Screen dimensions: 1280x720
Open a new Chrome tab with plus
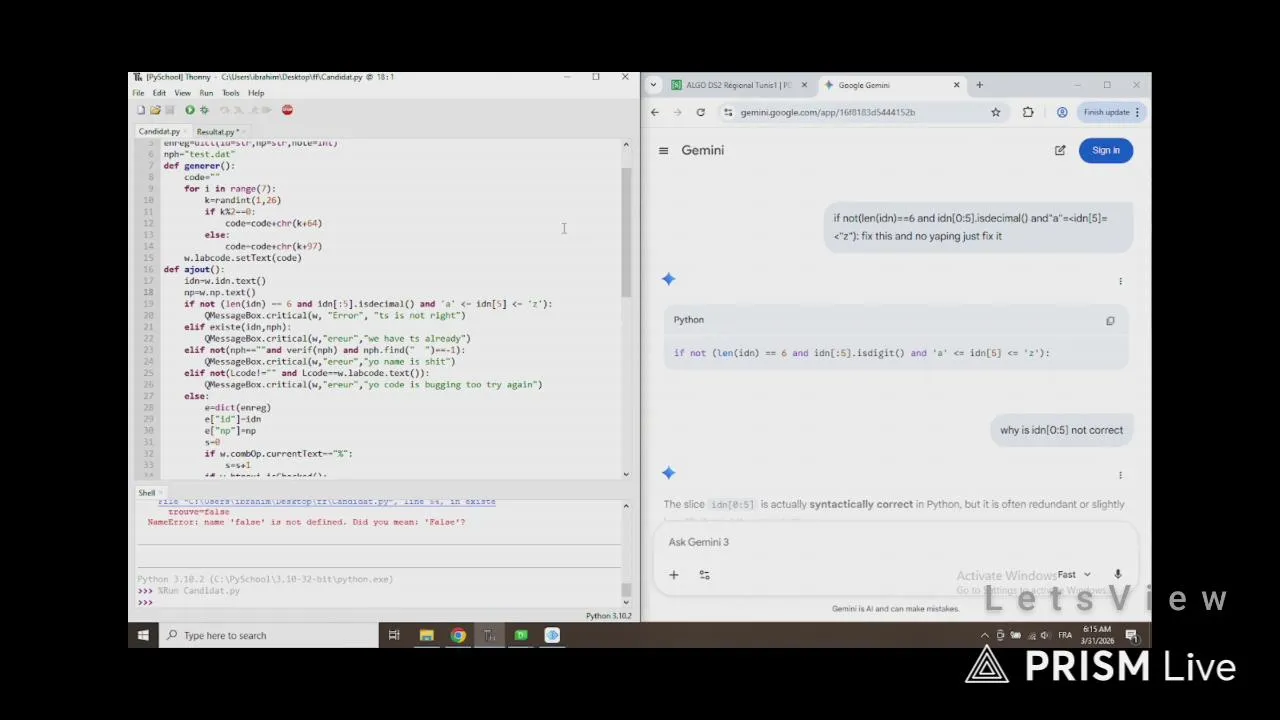pyautogui.click(x=979, y=85)
